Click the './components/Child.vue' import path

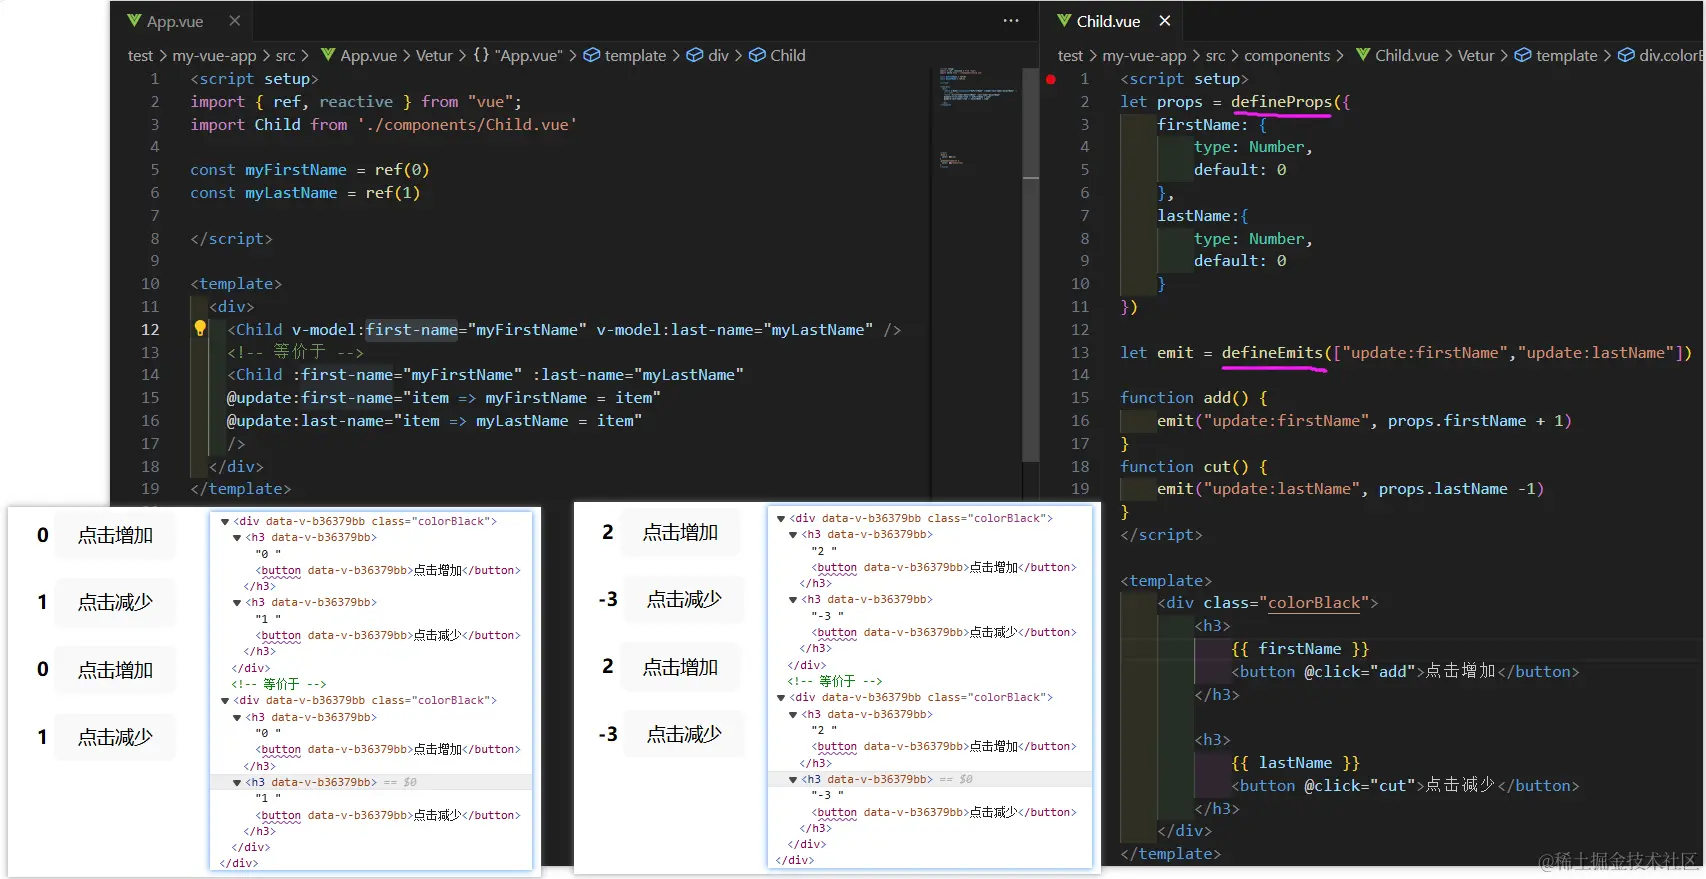click(x=467, y=125)
